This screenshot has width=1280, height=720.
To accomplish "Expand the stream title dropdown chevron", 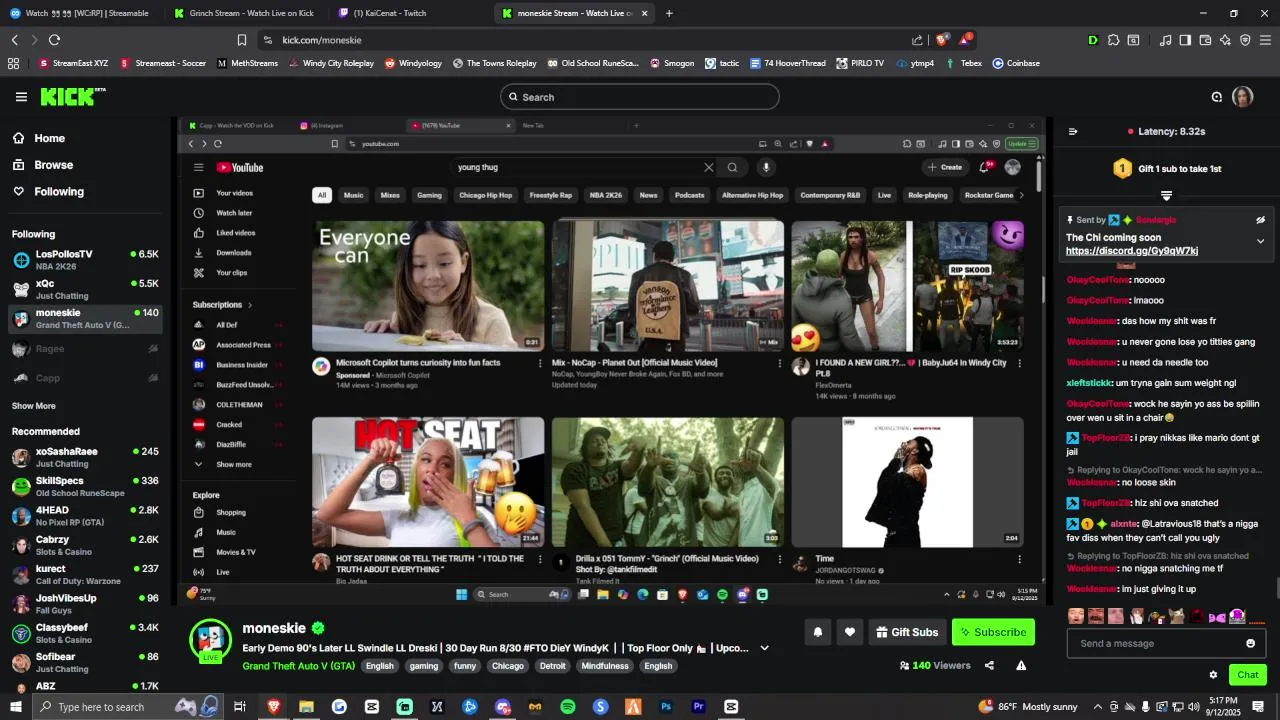I will (764, 648).
